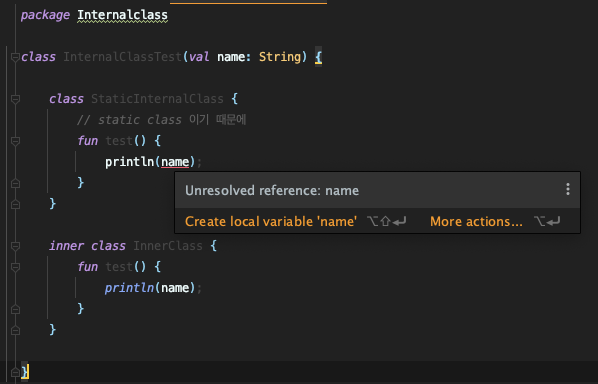
Task: Click the highlighted opening brace after String)
Action: pos(318,57)
